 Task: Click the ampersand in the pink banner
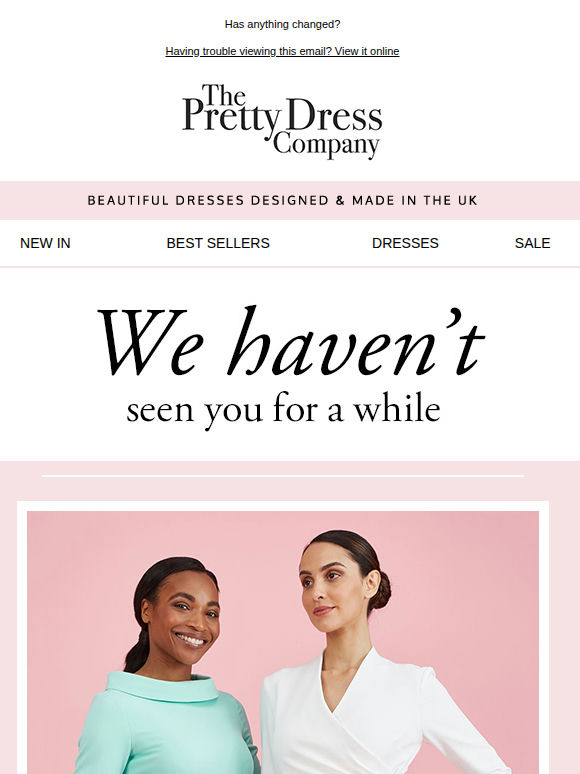tap(340, 200)
